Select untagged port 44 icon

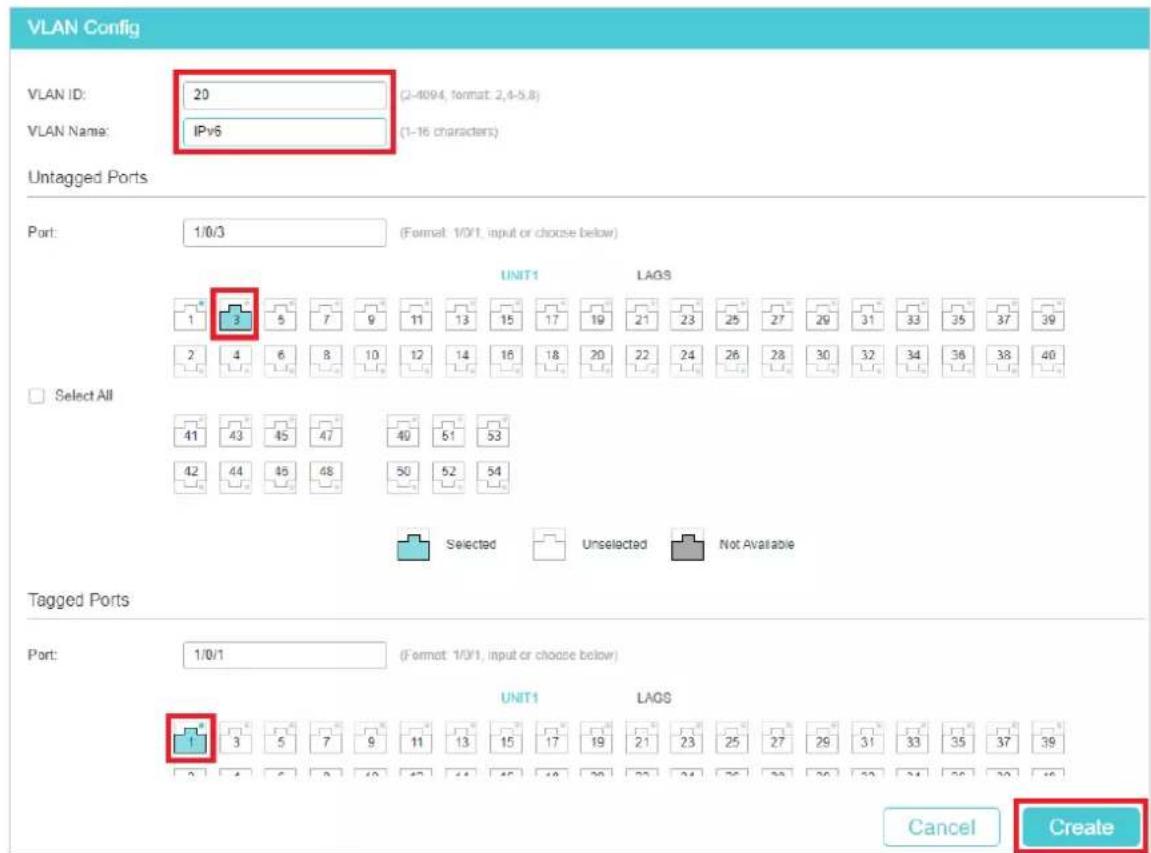[236, 476]
